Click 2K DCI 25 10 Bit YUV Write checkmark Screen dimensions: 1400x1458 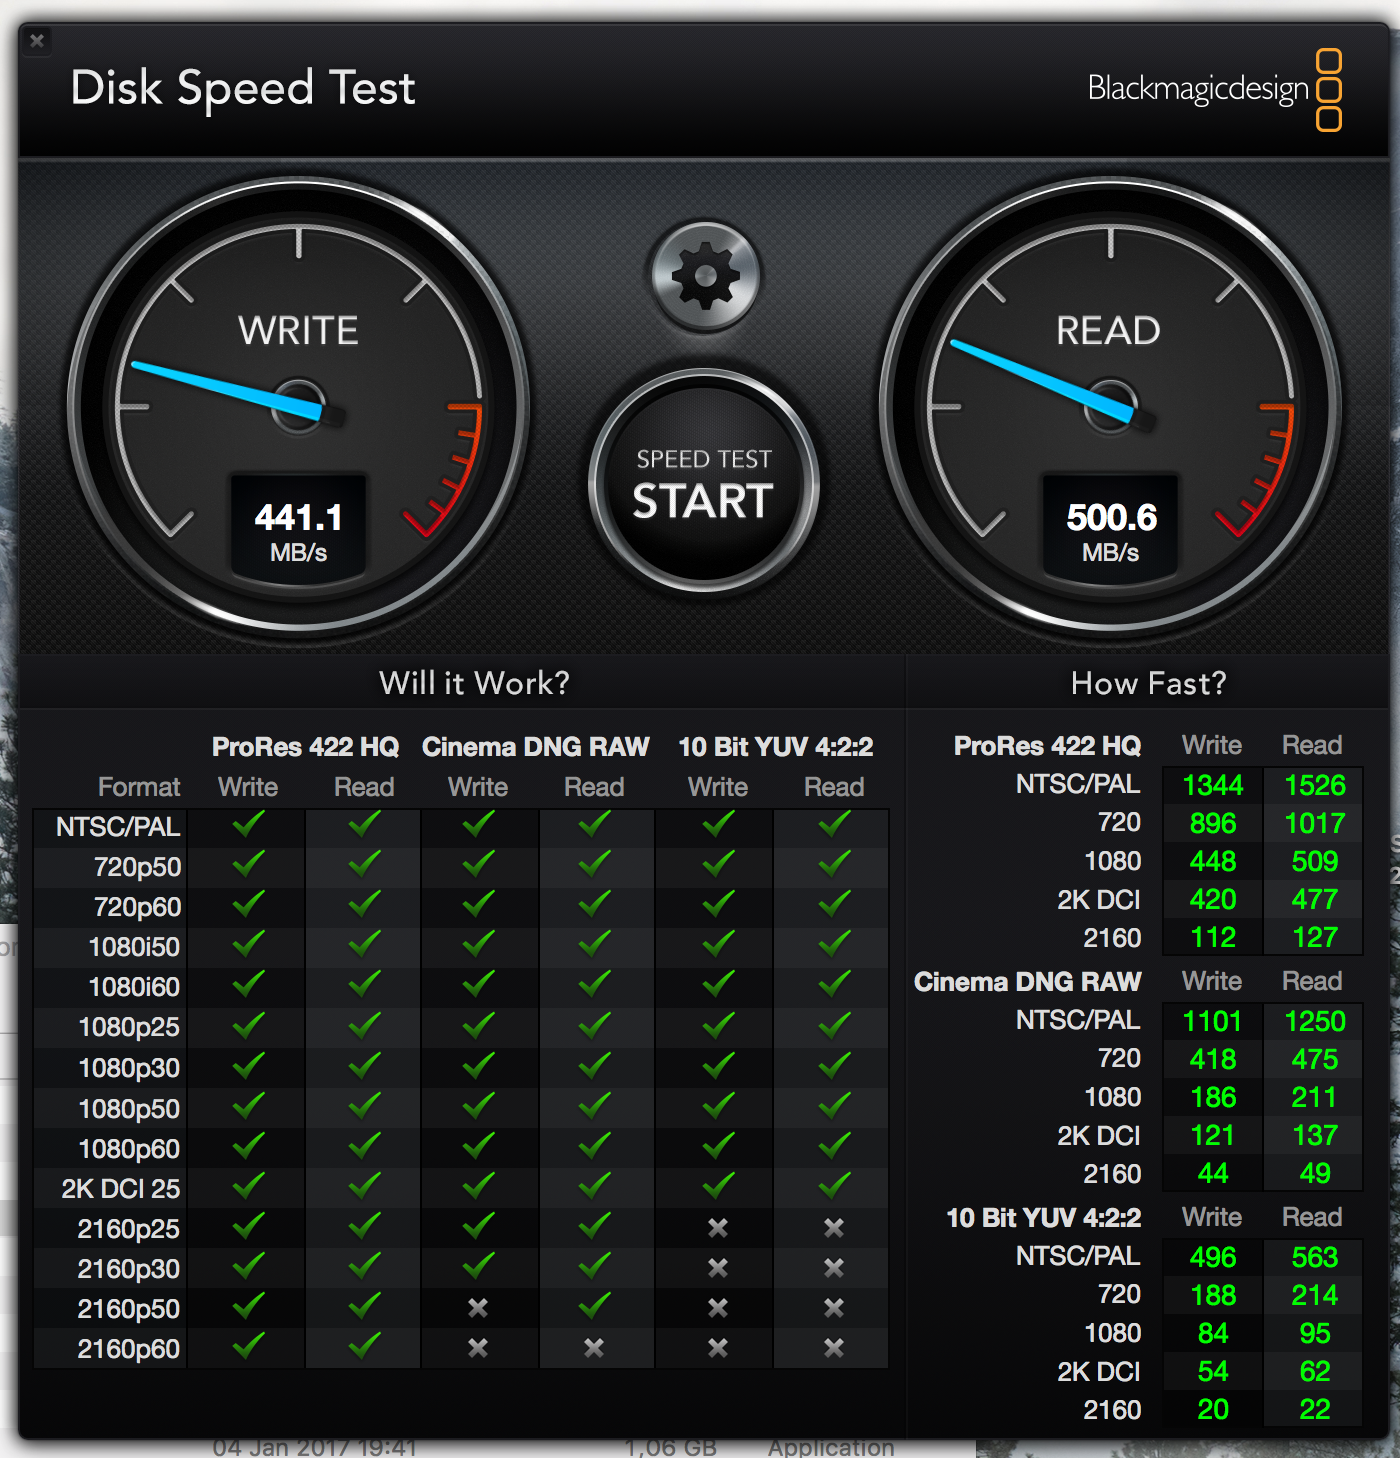click(x=718, y=1186)
